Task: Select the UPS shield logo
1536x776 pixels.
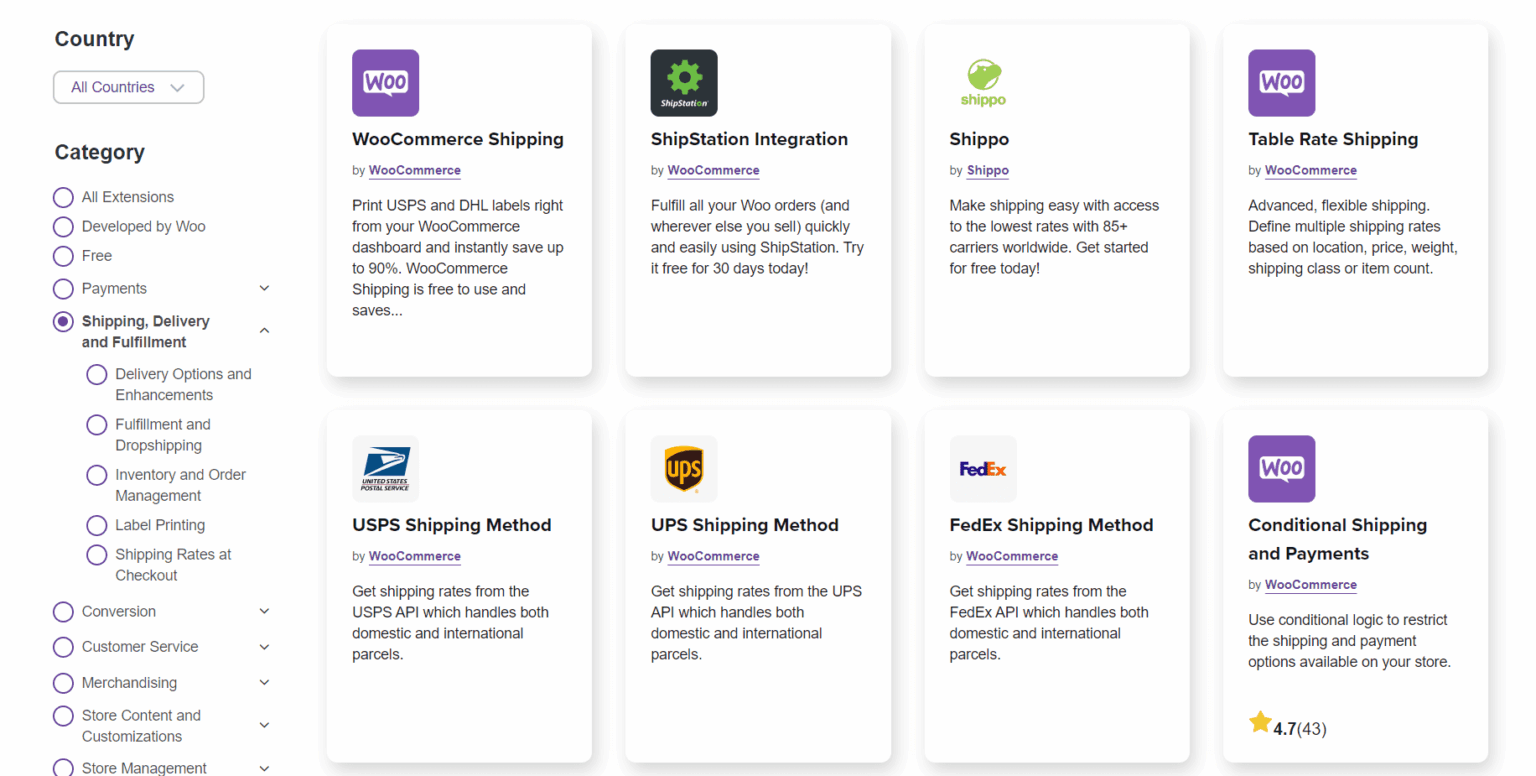Action: [684, 468]
